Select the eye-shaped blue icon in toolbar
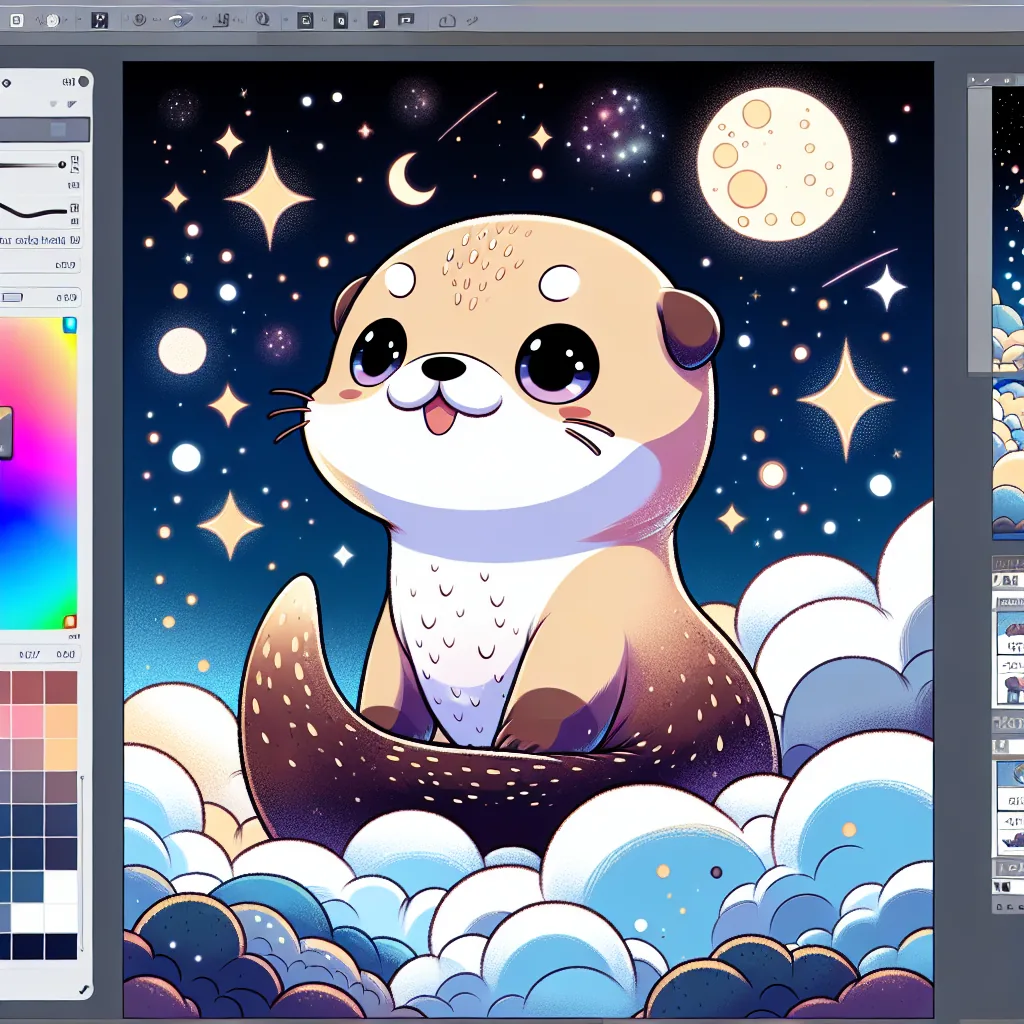Viewport: 1024px width, 1024px height. pyautogui.click(x=179, y=19)
